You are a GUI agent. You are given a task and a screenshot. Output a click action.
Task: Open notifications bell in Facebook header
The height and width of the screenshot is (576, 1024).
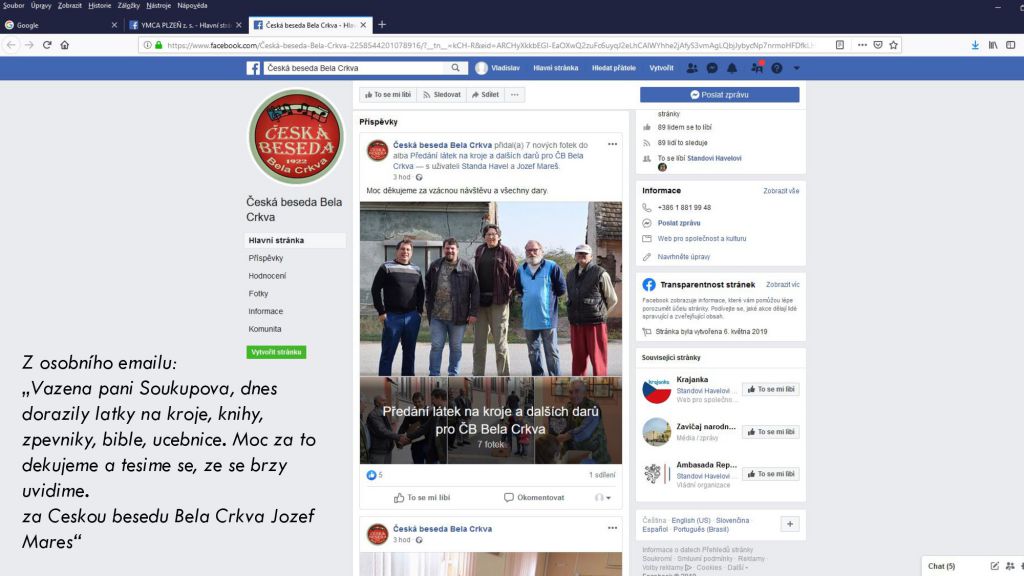[732, 68]
